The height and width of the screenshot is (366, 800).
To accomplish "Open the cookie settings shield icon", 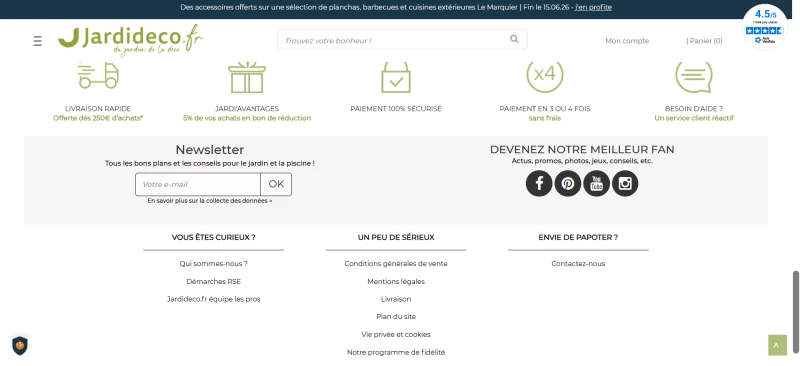I will [20, 346].
